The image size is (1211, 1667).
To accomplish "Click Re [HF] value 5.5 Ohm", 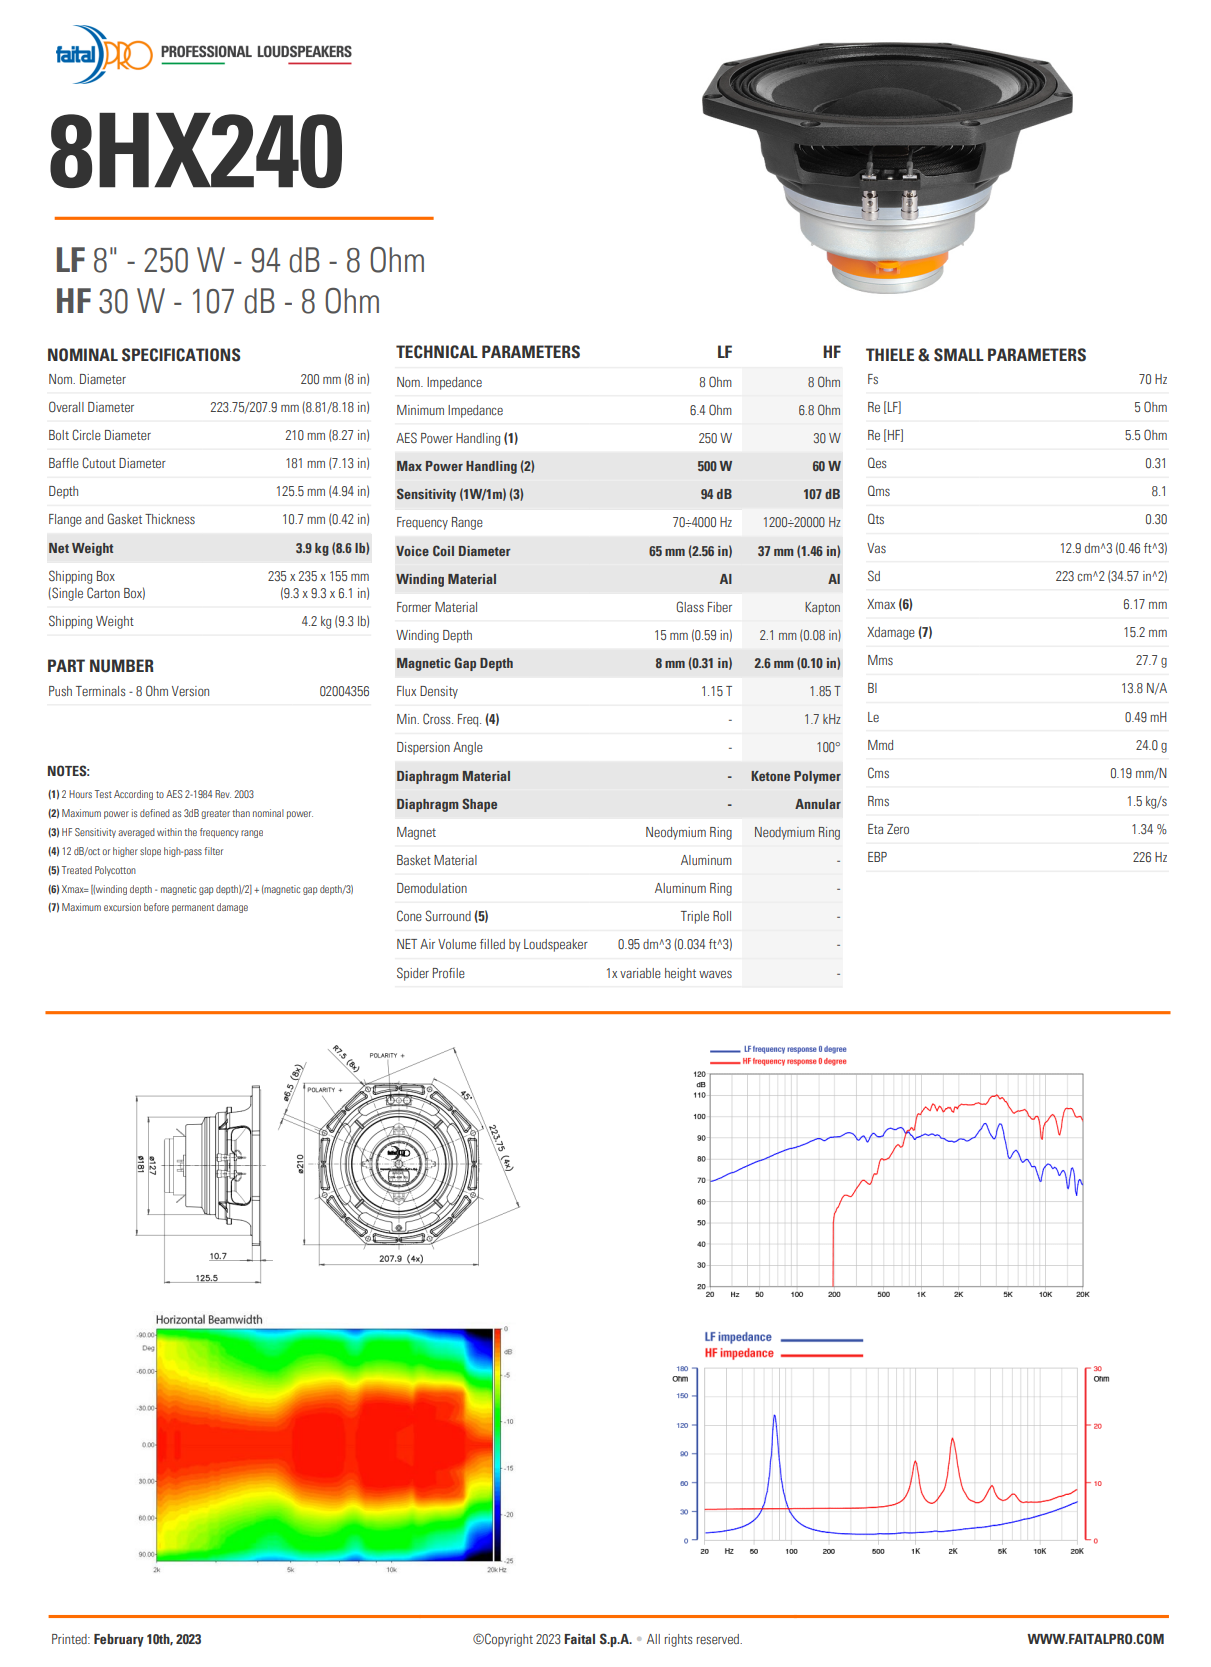I will tap(1146, 436).
